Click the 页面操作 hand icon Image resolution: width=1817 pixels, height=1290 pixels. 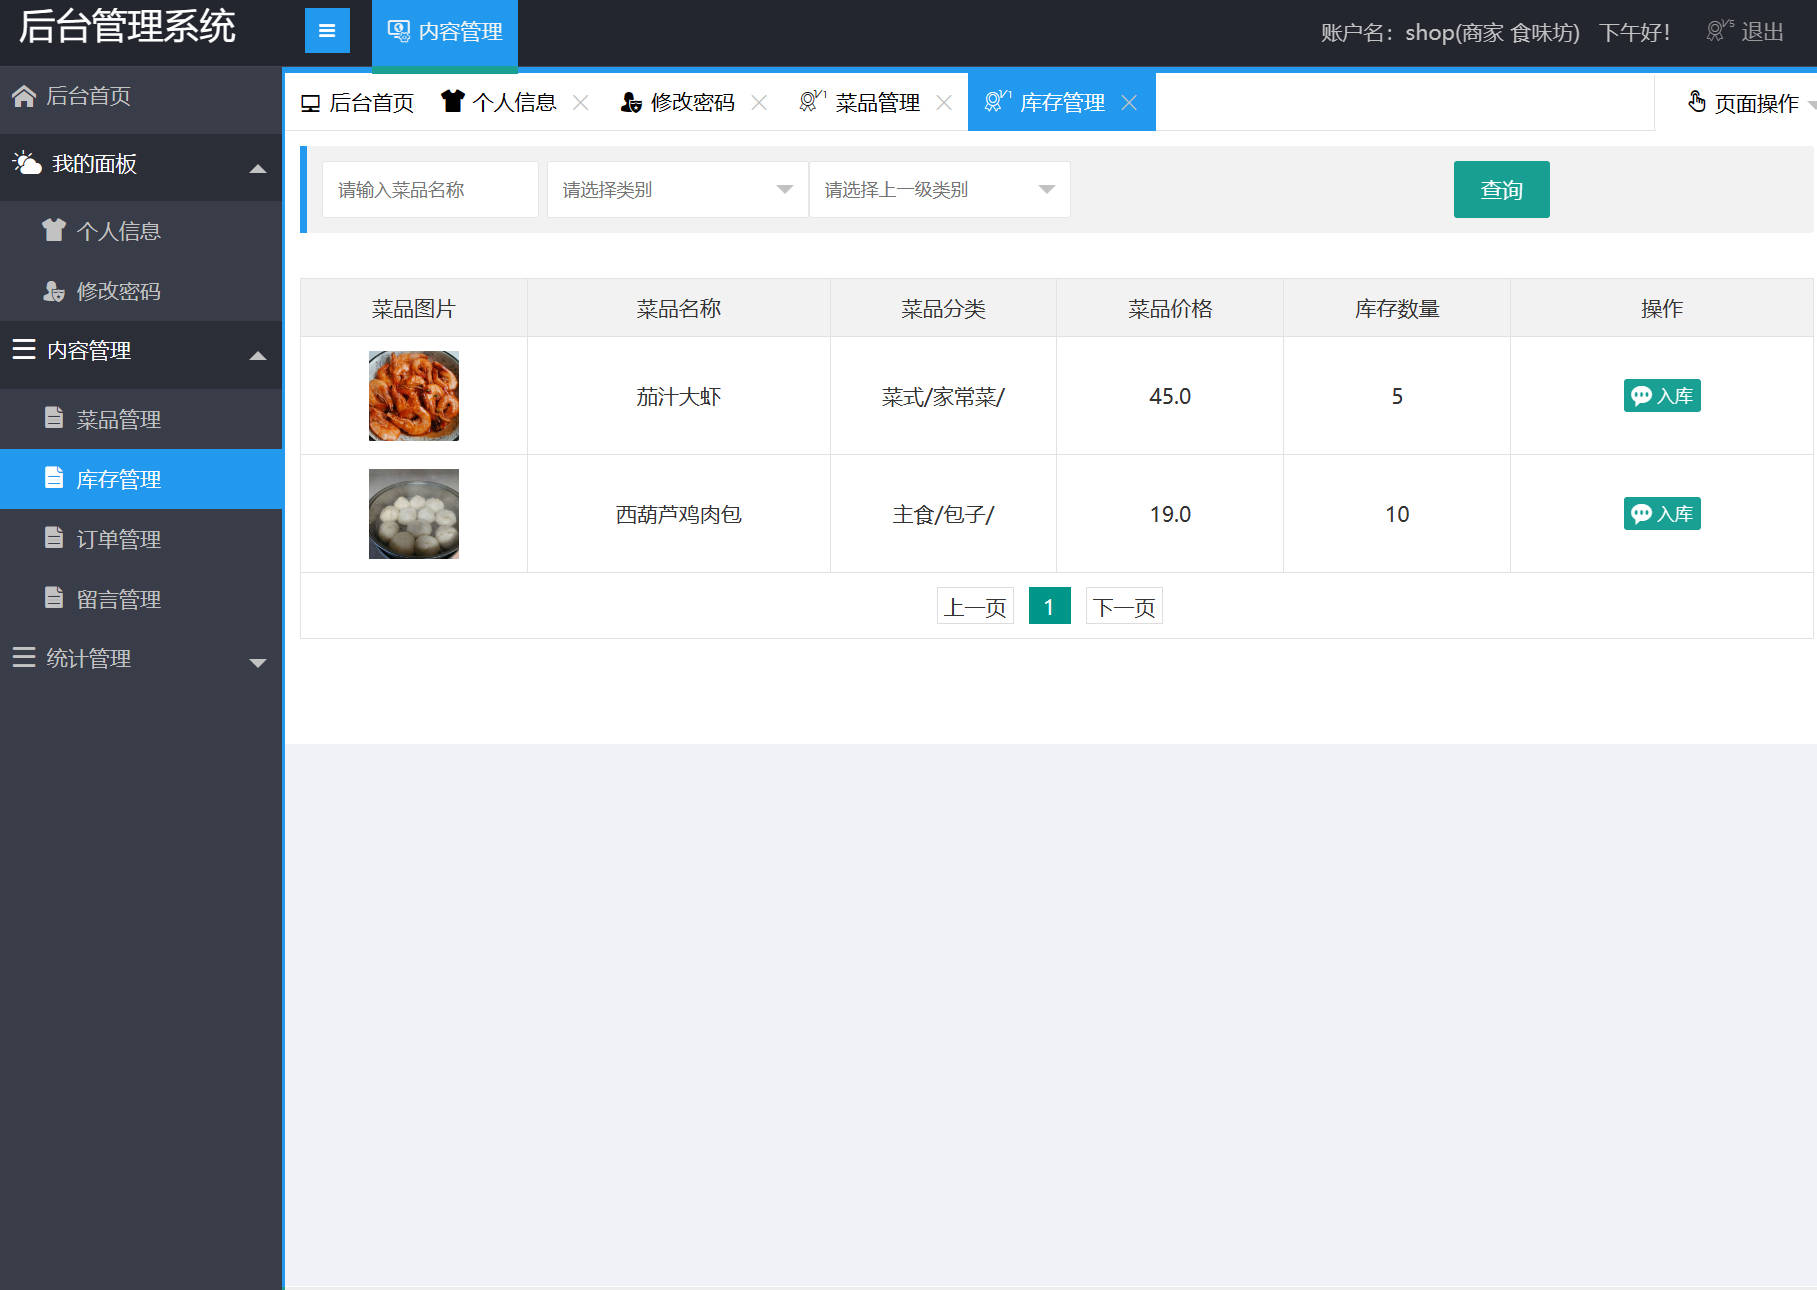click(x=1695, y=102)
